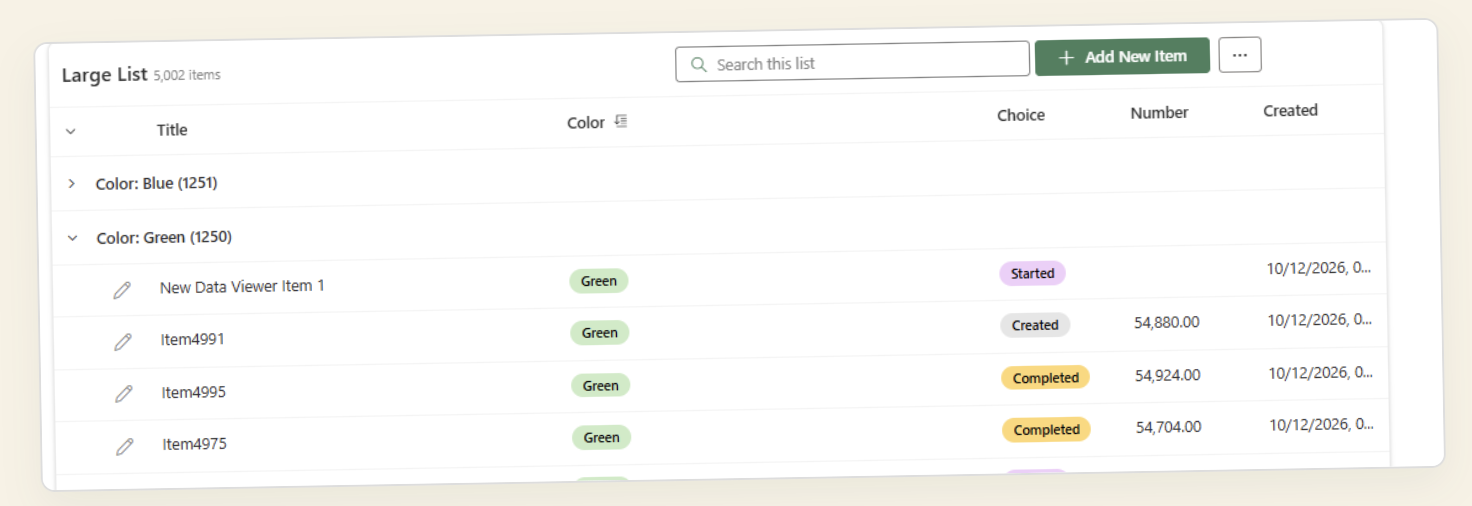The width and height of the screenshot is (1472, 506).
Task: Click the Created column header
Action: (x=1291, y=110)
